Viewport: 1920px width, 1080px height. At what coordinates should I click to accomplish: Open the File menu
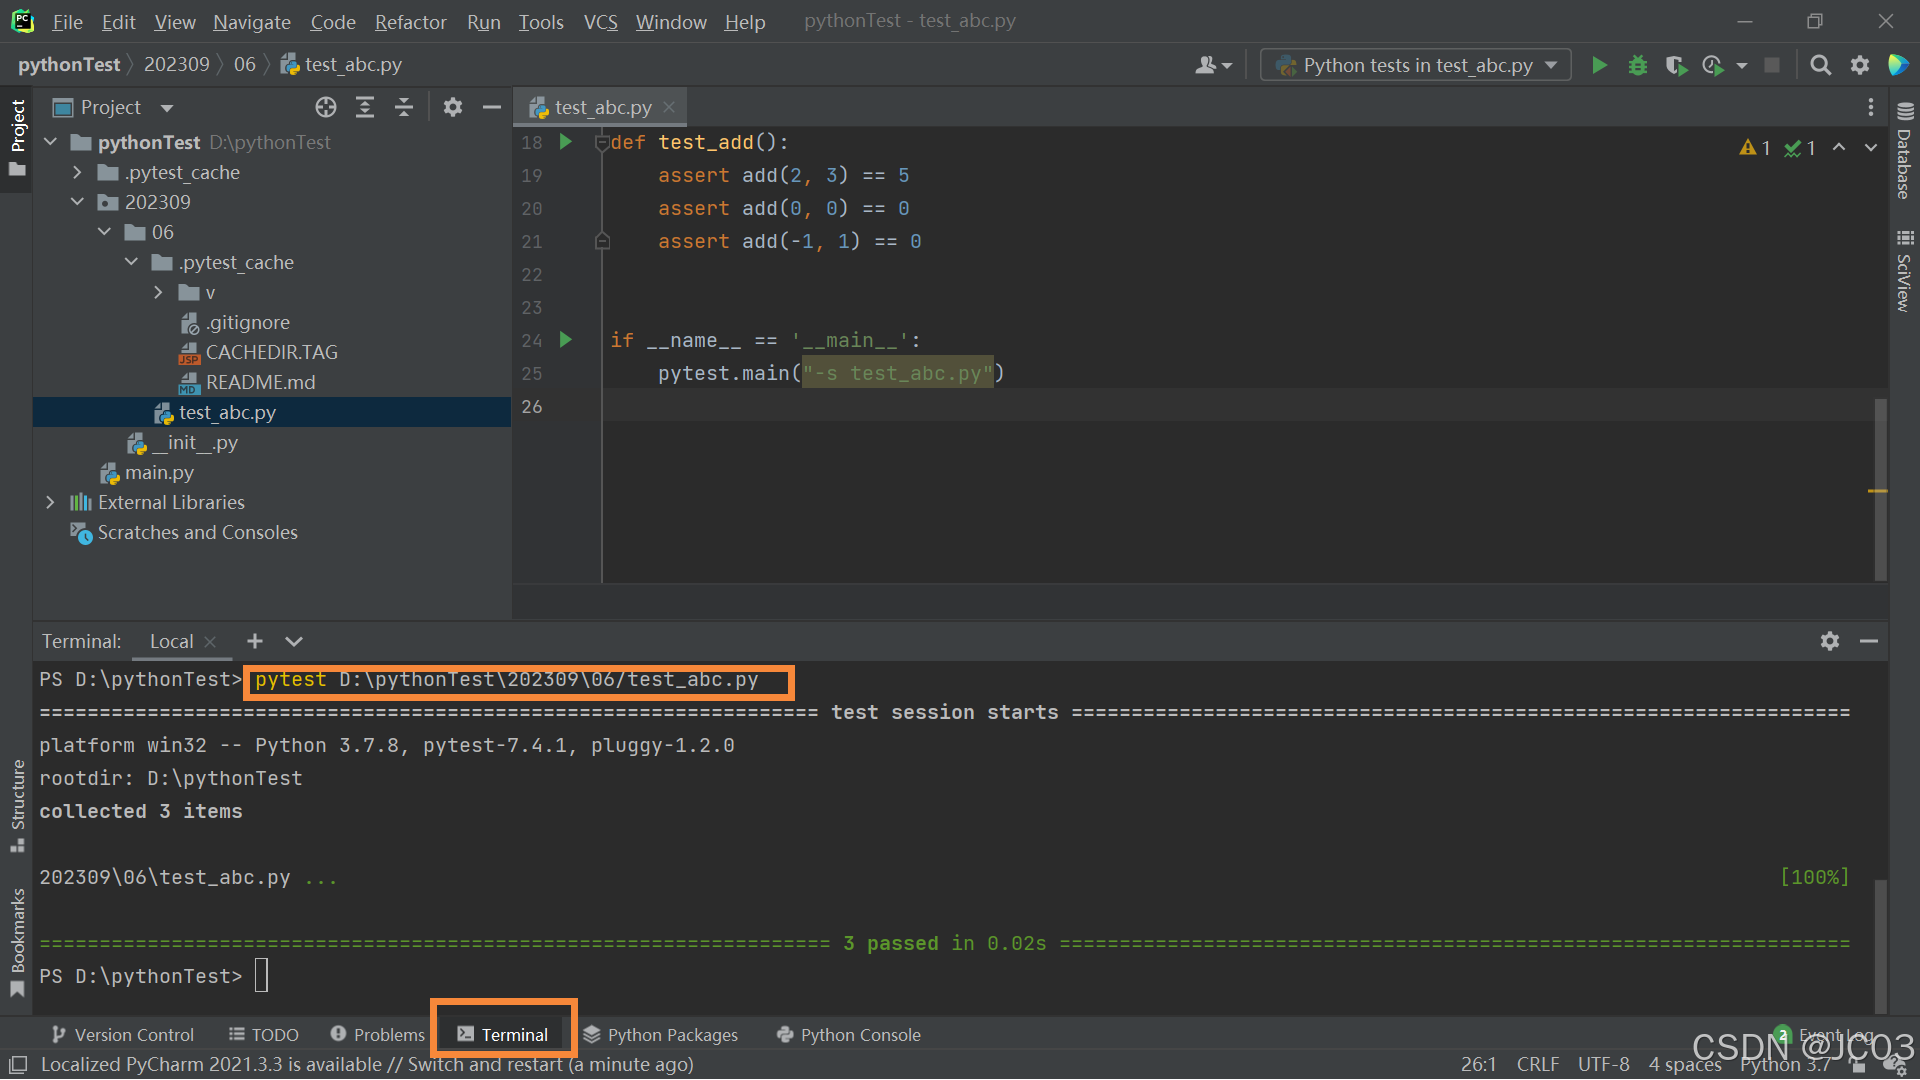(x=67, y=21)
